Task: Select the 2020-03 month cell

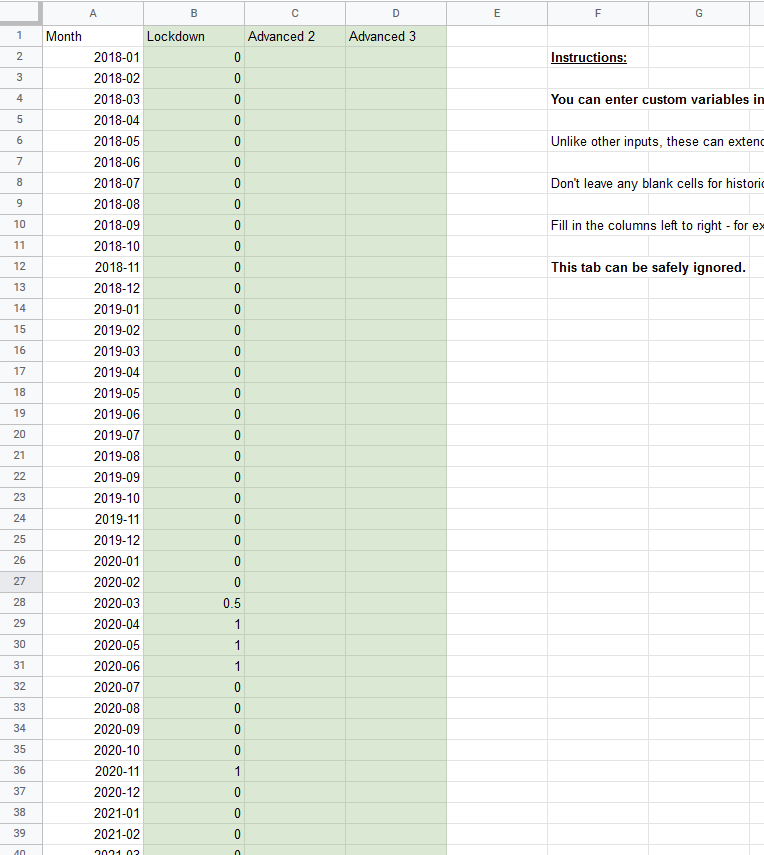Action: pyautogui.click(x=93, y=603)
